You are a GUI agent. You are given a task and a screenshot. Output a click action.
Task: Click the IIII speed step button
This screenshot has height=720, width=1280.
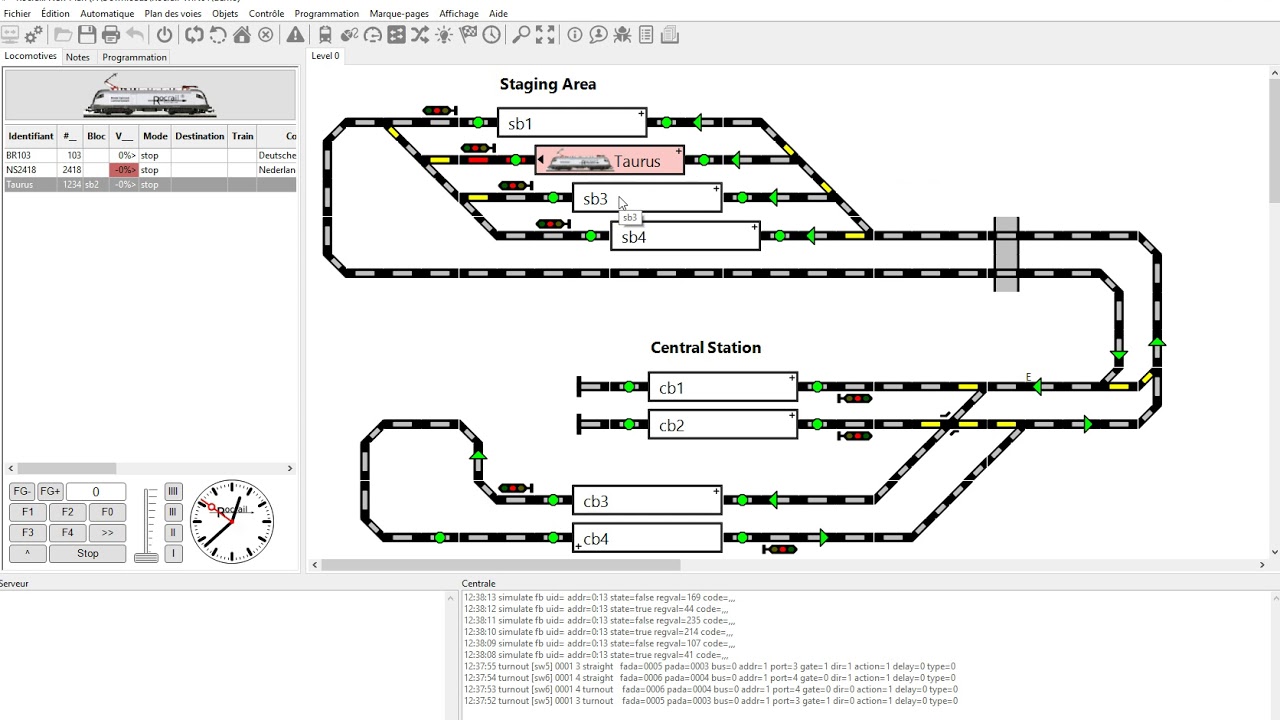tap(173, 491)
